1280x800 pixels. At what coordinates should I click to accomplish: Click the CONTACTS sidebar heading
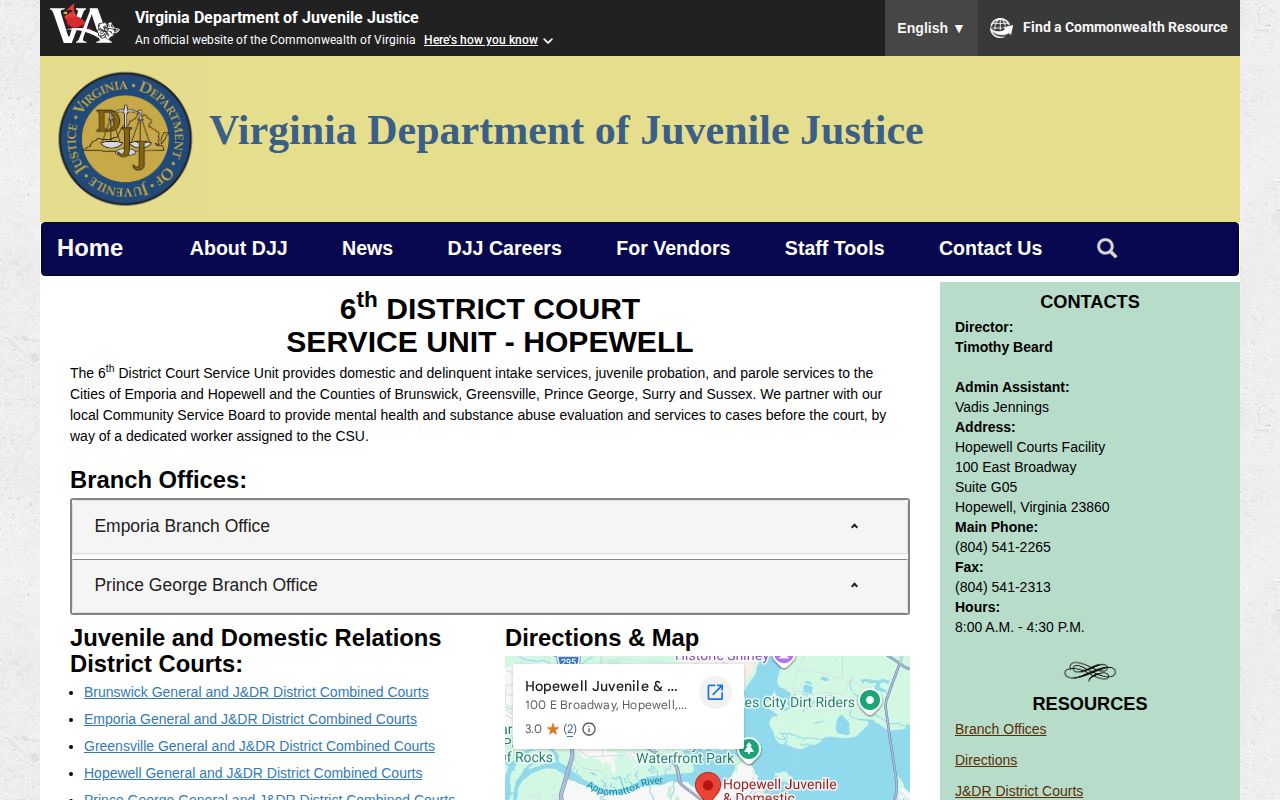(1090, 302)
